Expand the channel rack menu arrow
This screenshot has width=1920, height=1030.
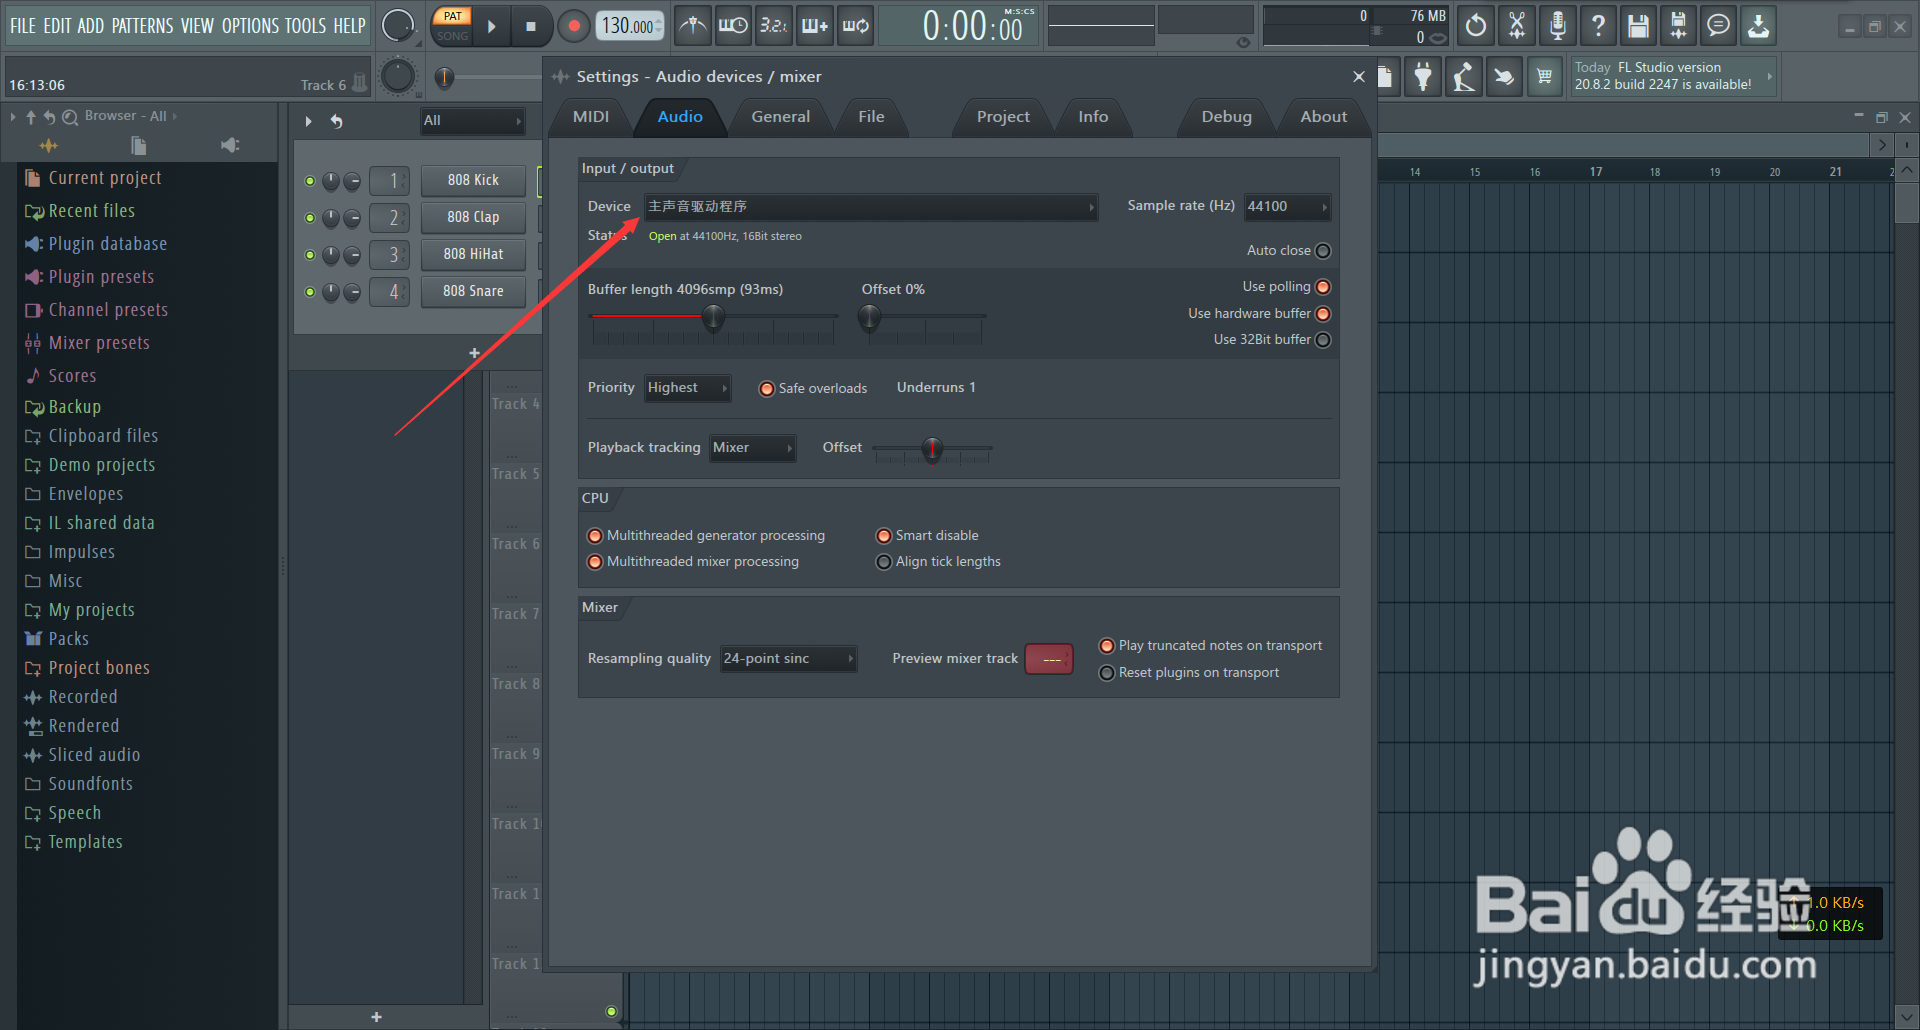308,121
